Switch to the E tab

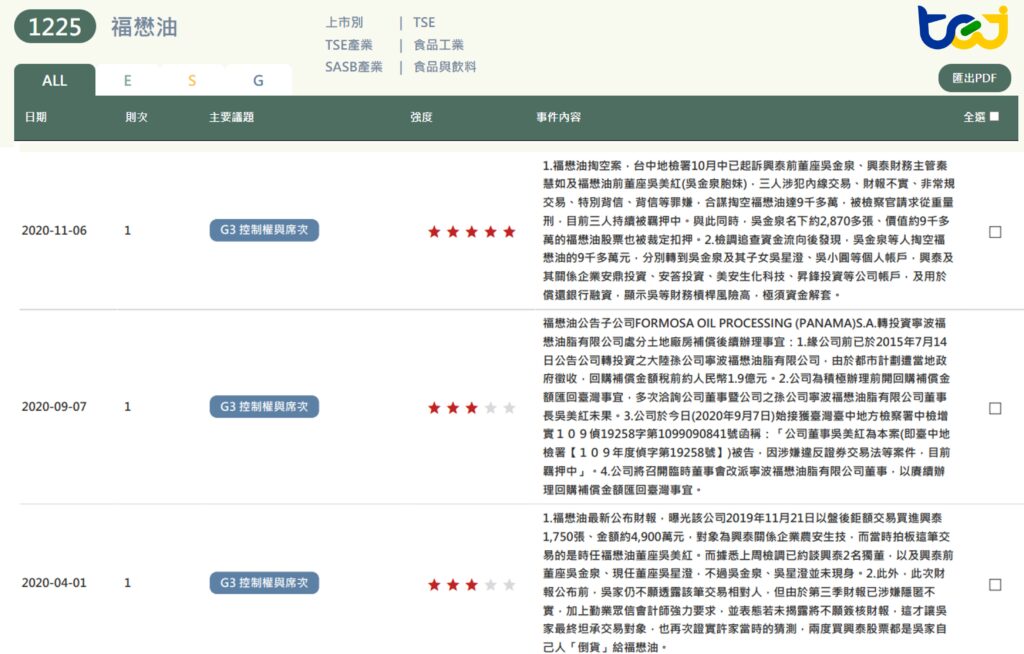point(127,79)
